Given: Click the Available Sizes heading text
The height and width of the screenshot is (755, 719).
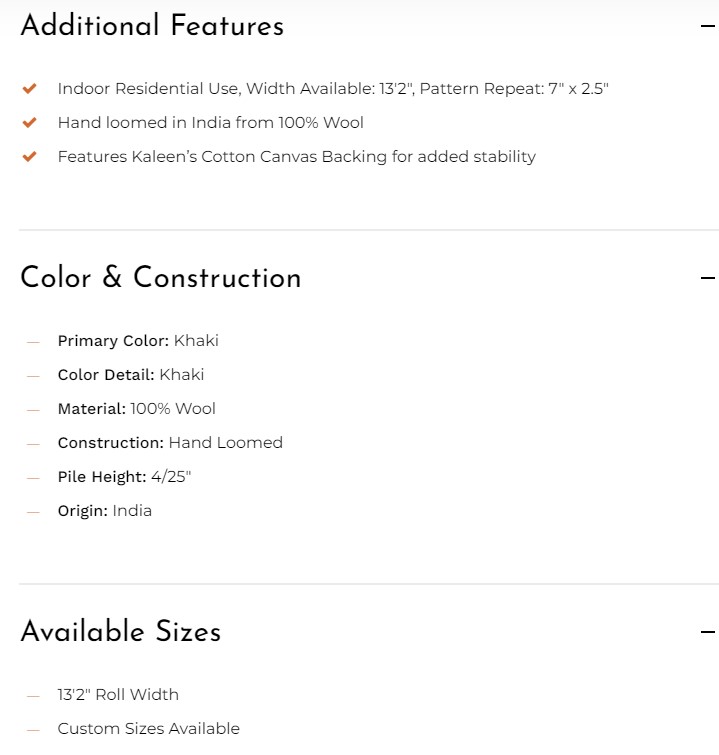Looking at the screenshot, I should [x=120, y=632].
